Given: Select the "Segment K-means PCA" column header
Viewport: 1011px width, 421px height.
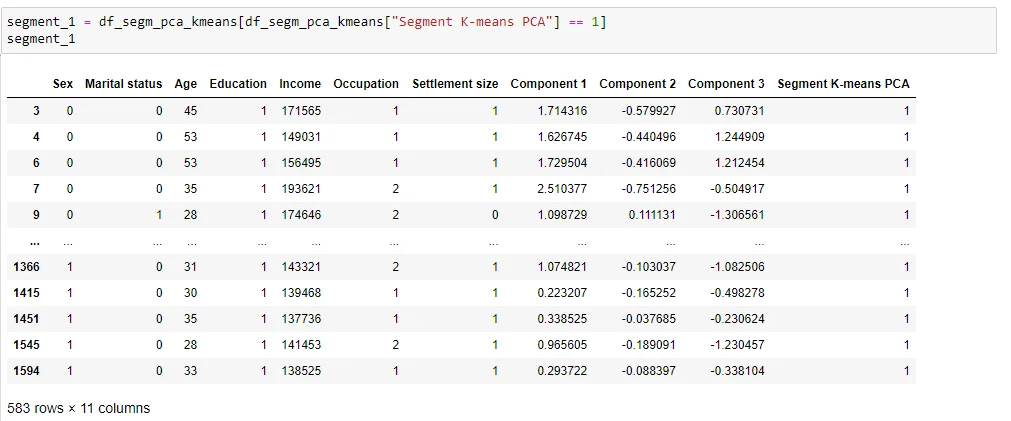Looking at the screenshot, I should click(843, 84).
